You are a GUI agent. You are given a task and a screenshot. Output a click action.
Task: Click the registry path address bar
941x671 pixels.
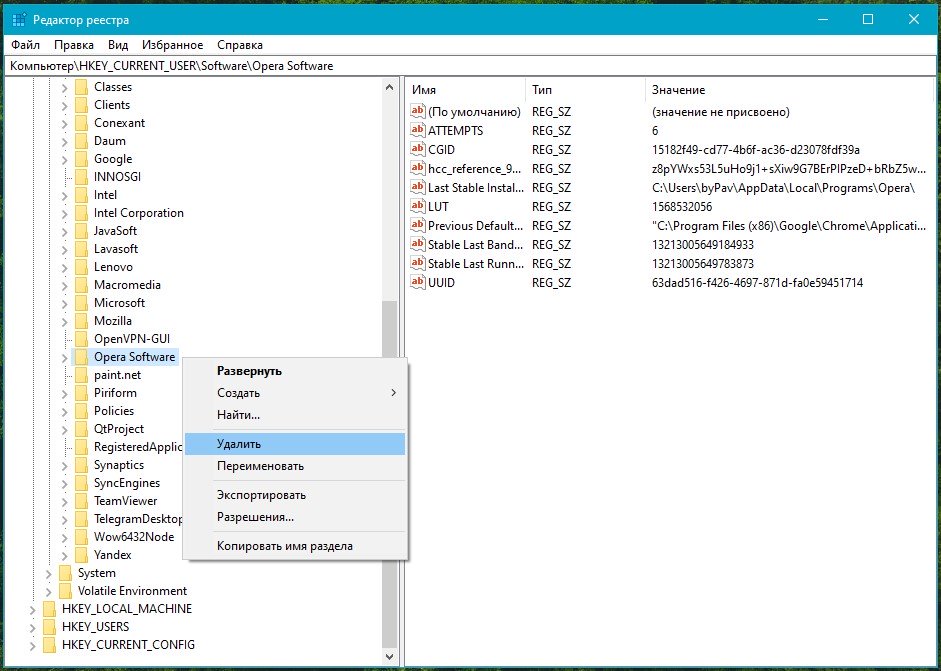(470, 66)
